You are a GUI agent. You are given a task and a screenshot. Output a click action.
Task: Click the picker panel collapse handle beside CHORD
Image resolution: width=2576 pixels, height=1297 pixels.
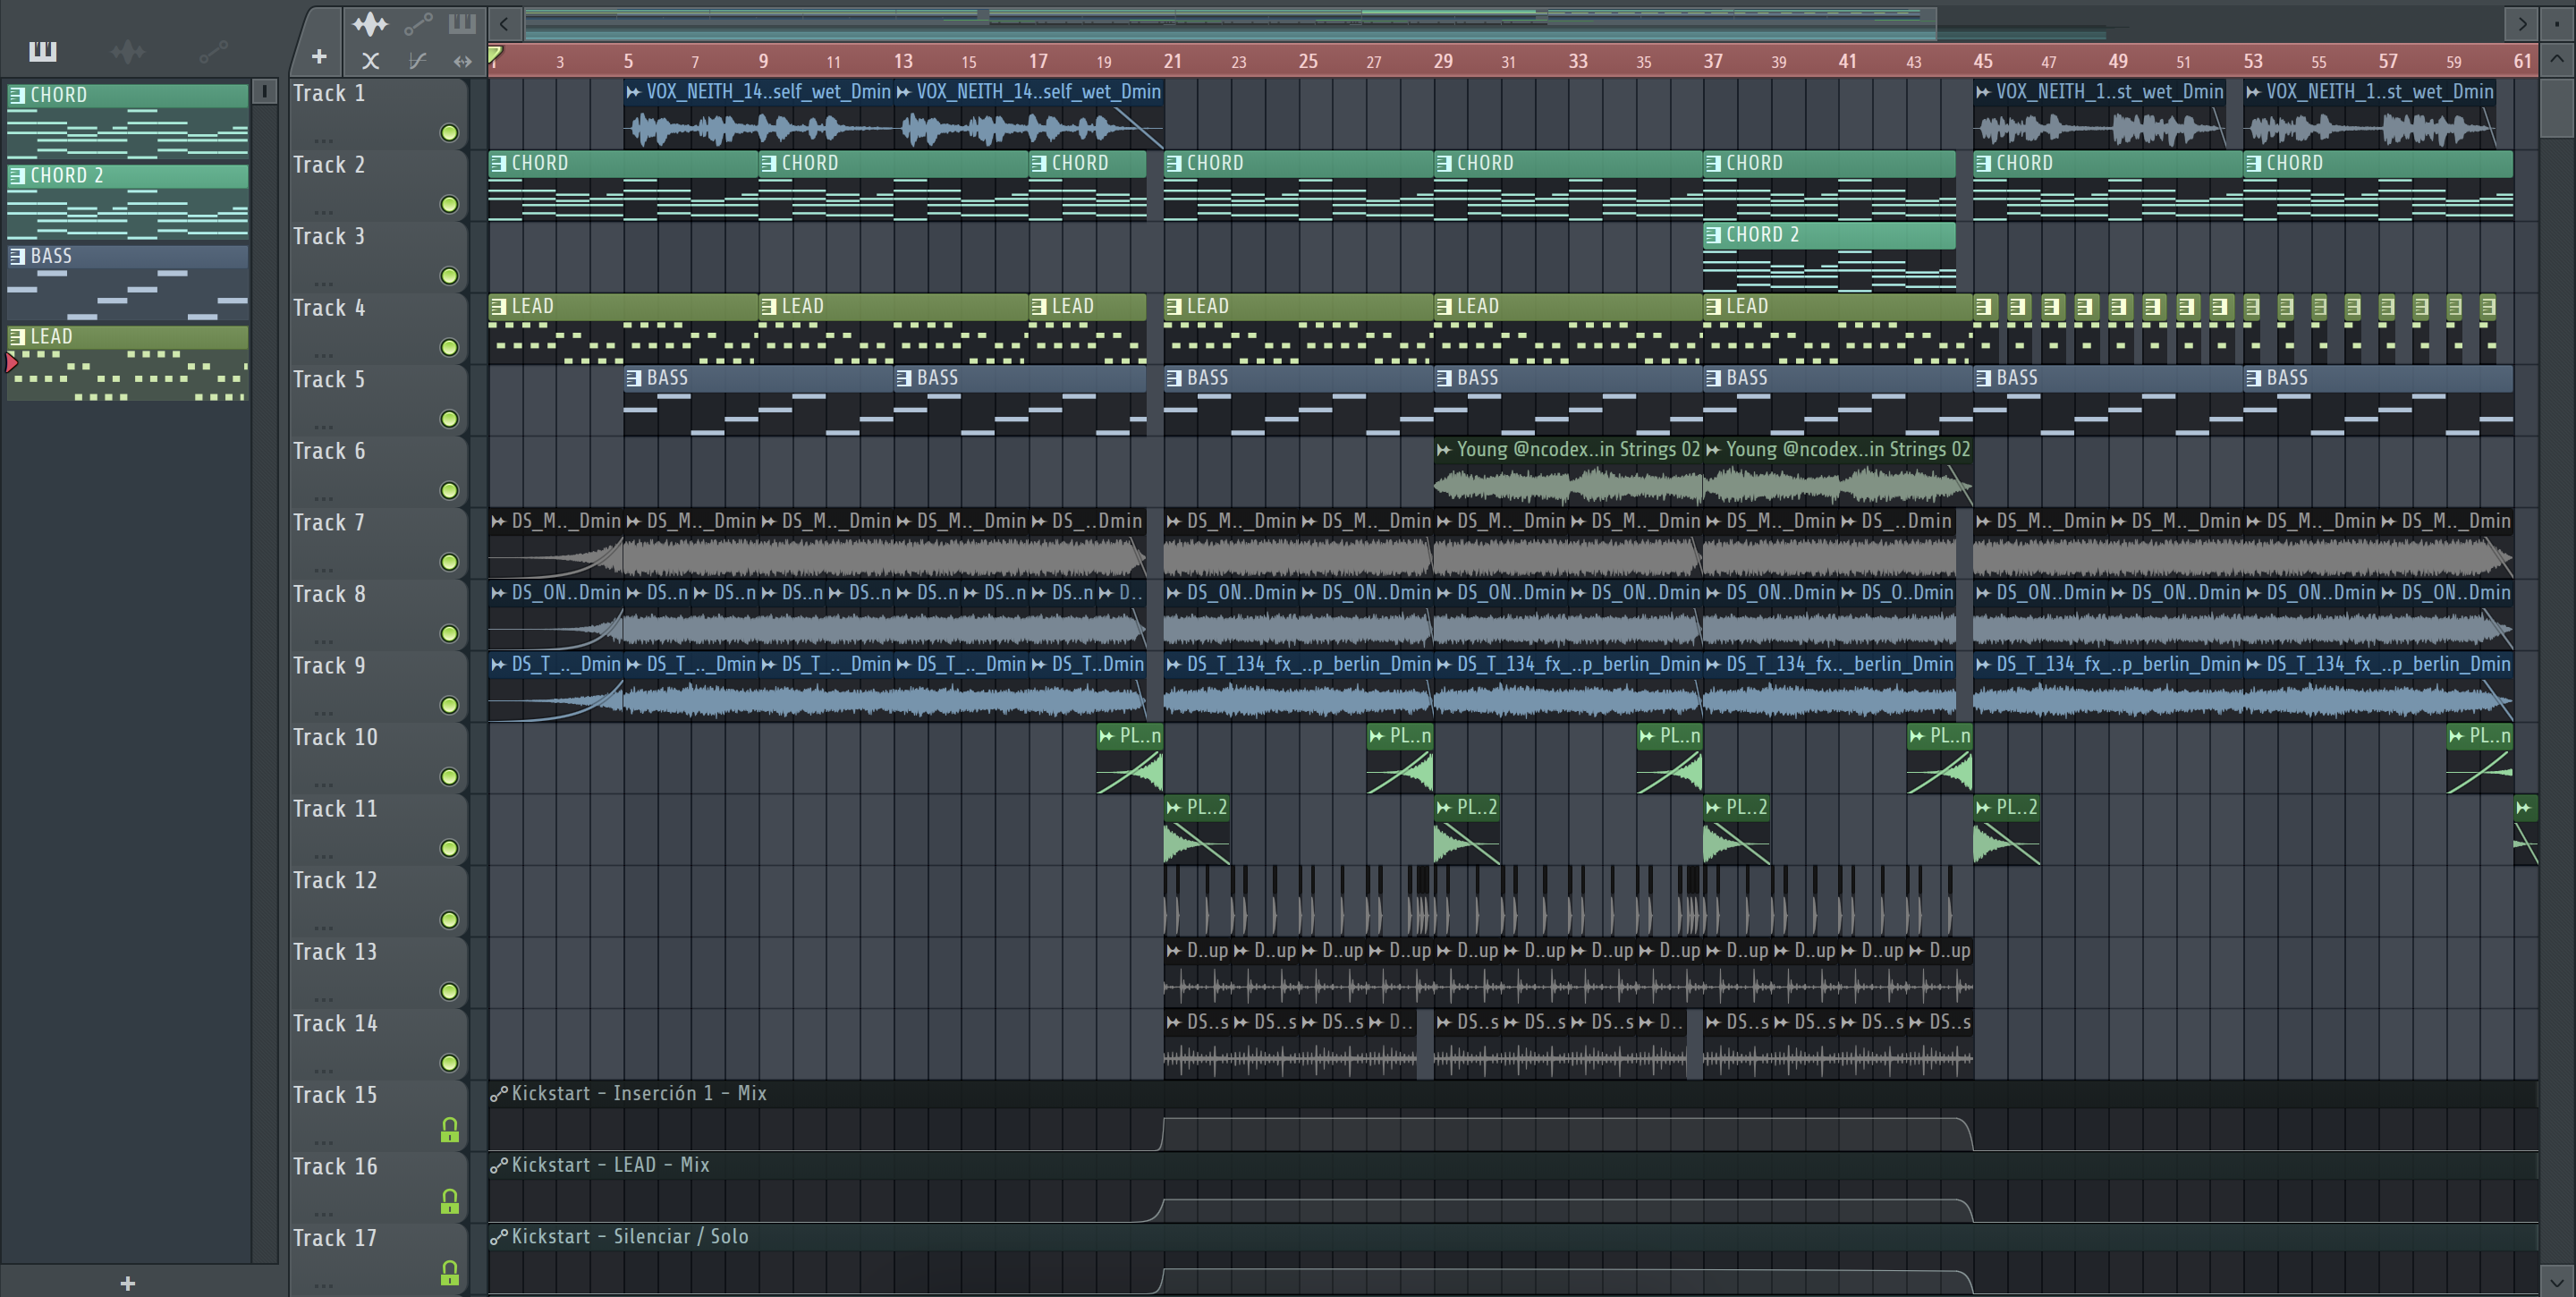264,92
